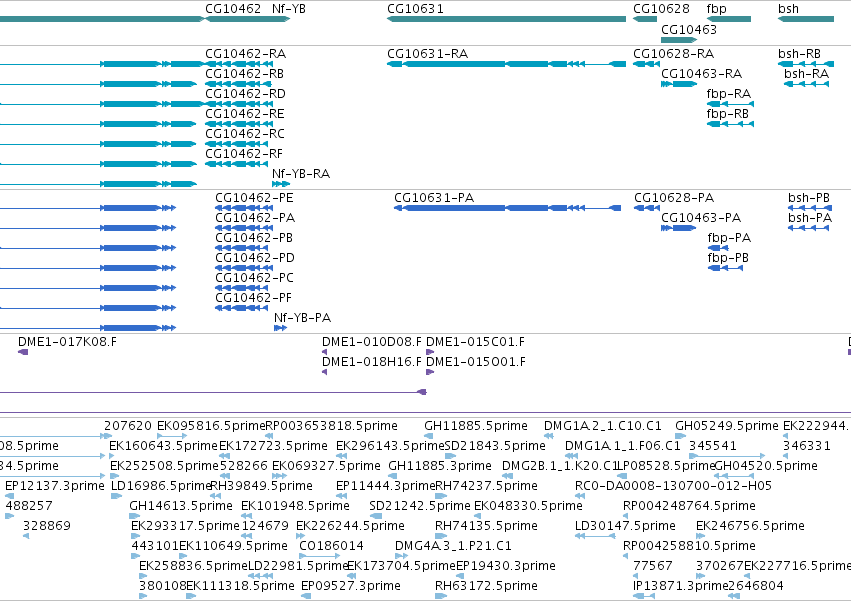The width and height of the screenshot is (851, 601).
Task: Click the CO186014 EST label
Action: (x=331, y=546)
